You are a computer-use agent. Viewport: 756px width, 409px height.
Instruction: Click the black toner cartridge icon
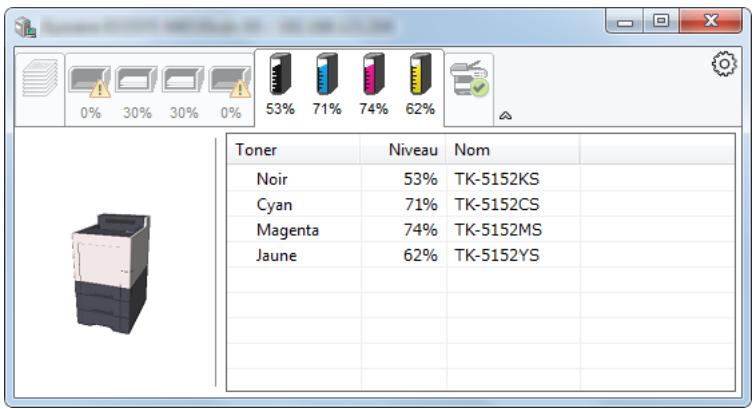click(x=280, y=74)
